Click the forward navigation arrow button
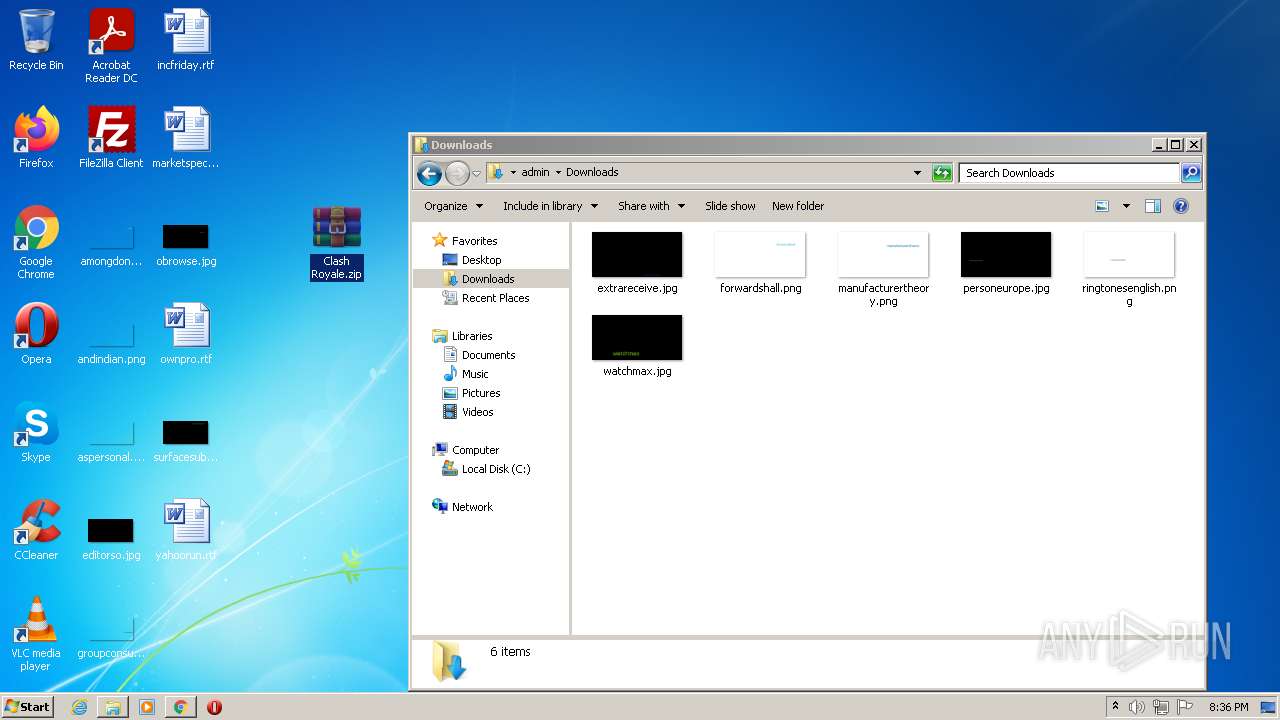This screenshot has height=720, width=1280. (x=457, y=173)
